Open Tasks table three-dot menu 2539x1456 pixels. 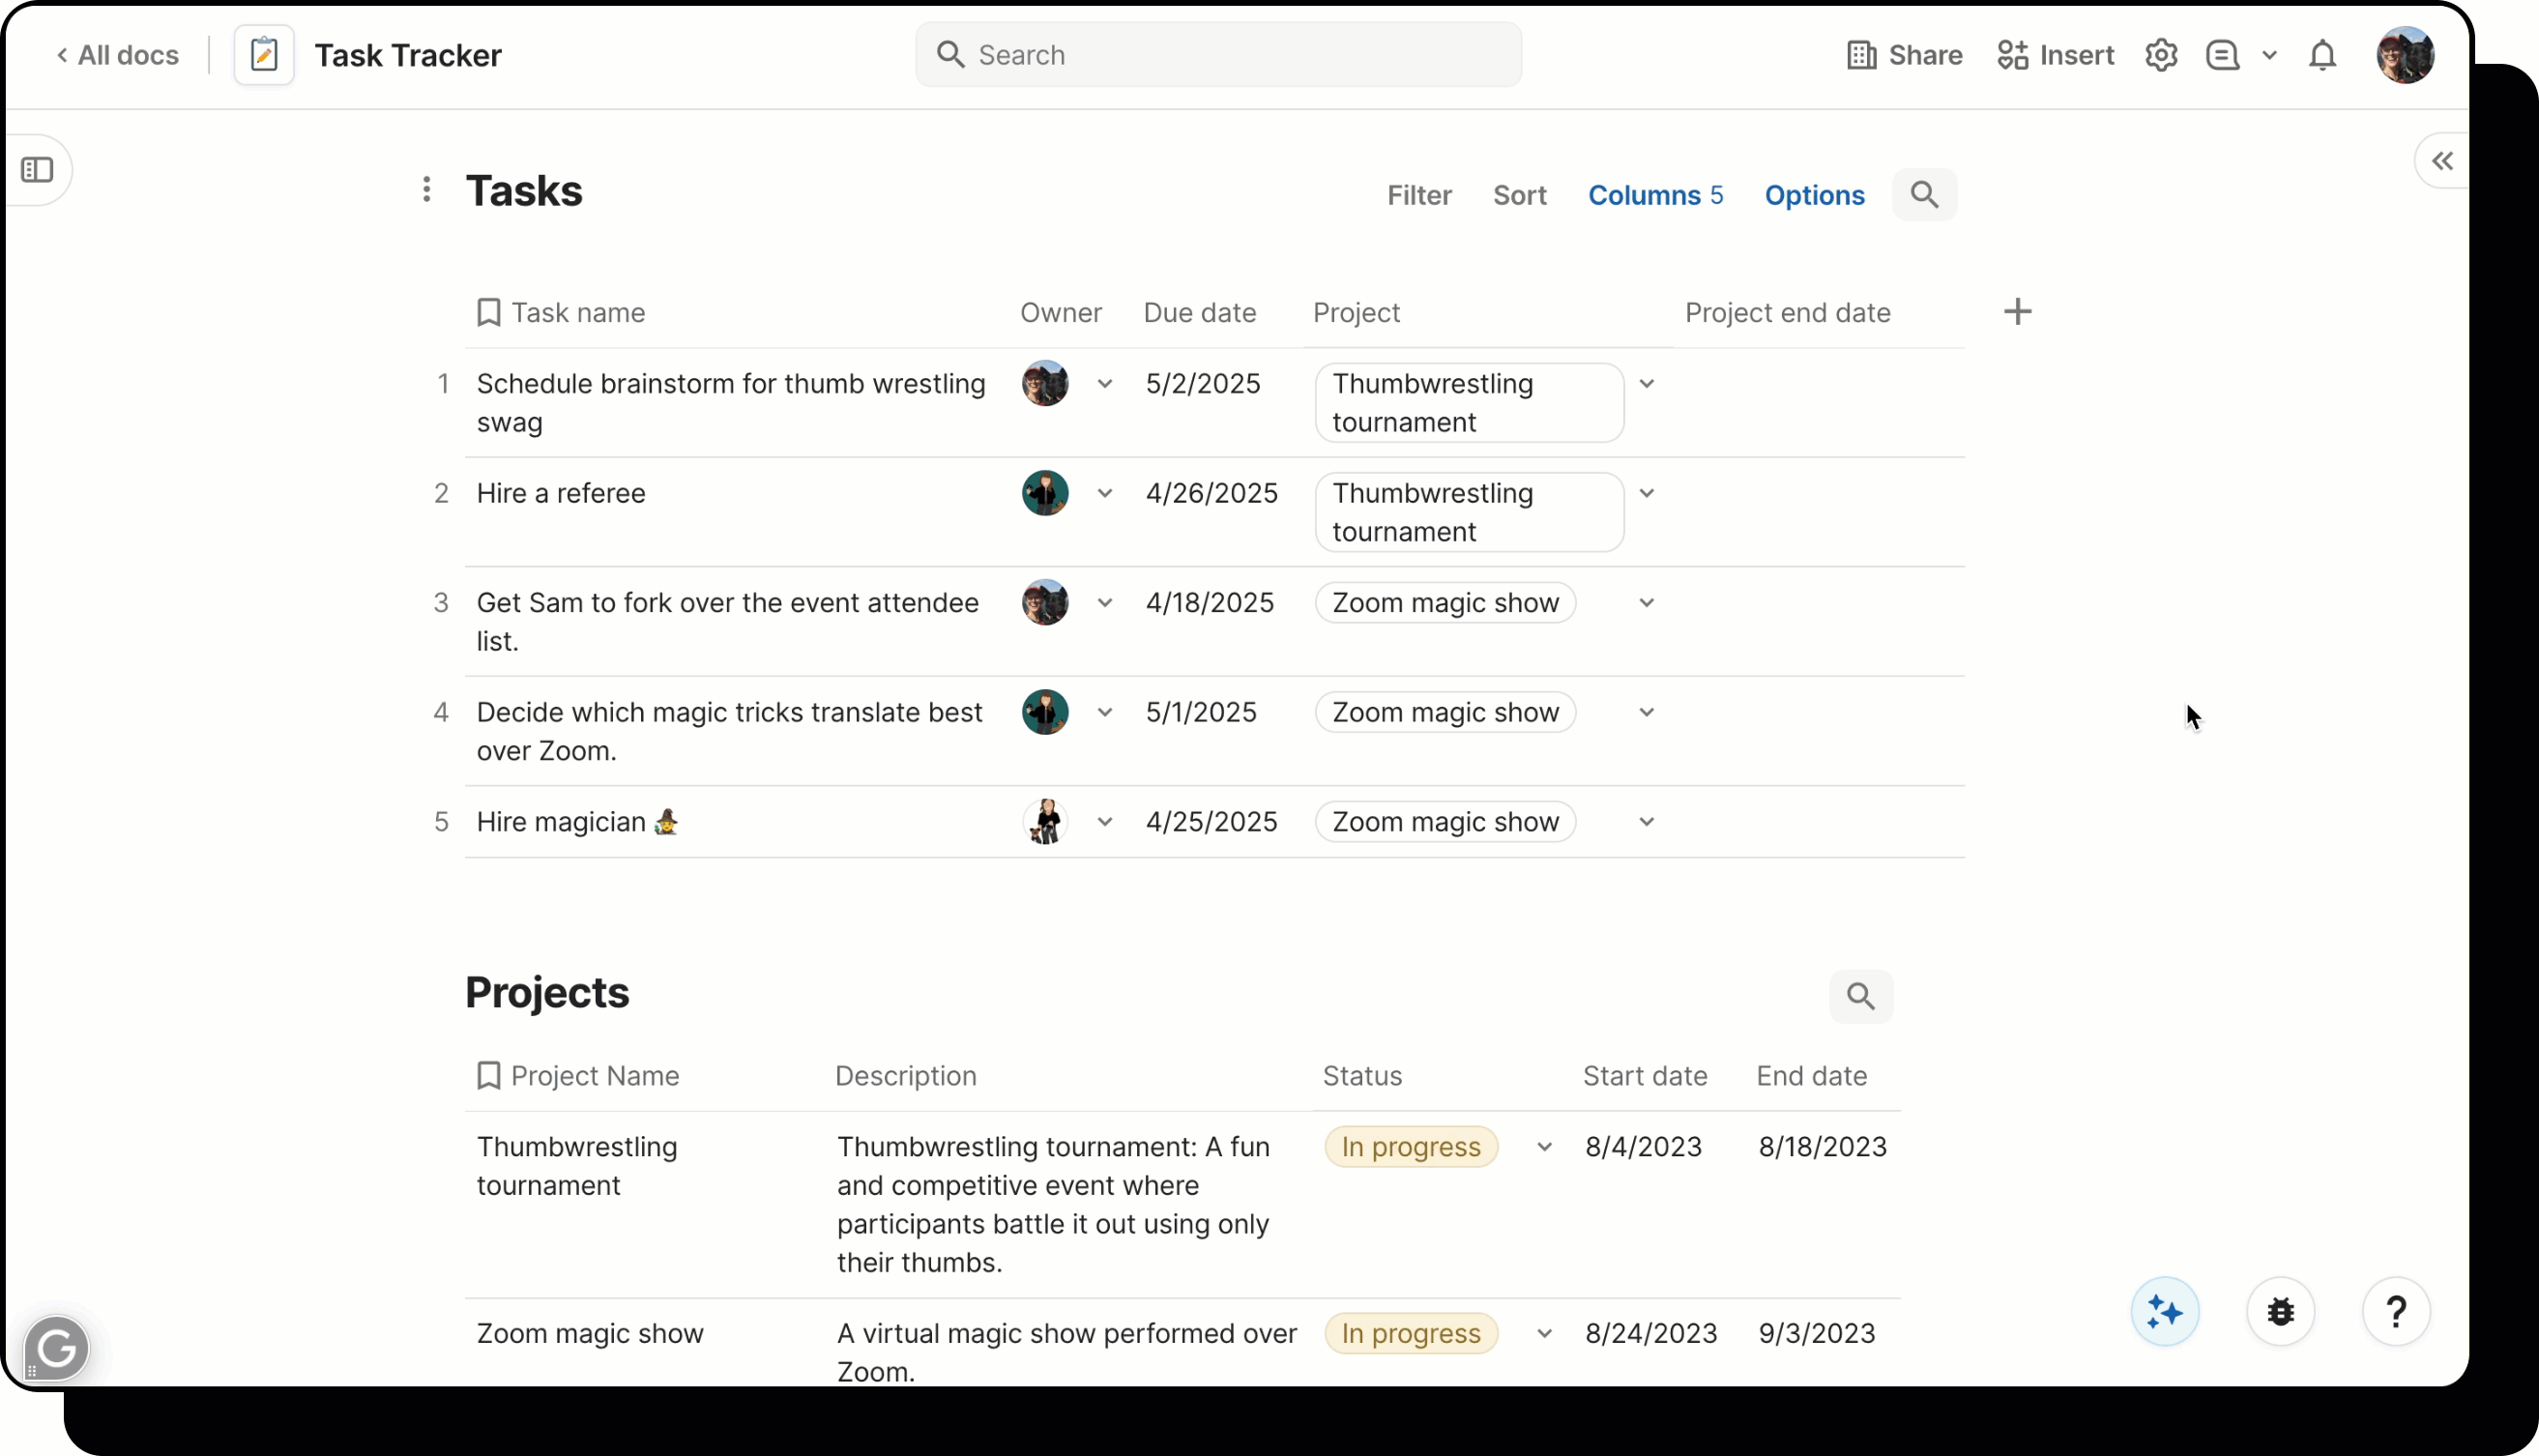tap(427, 190)
